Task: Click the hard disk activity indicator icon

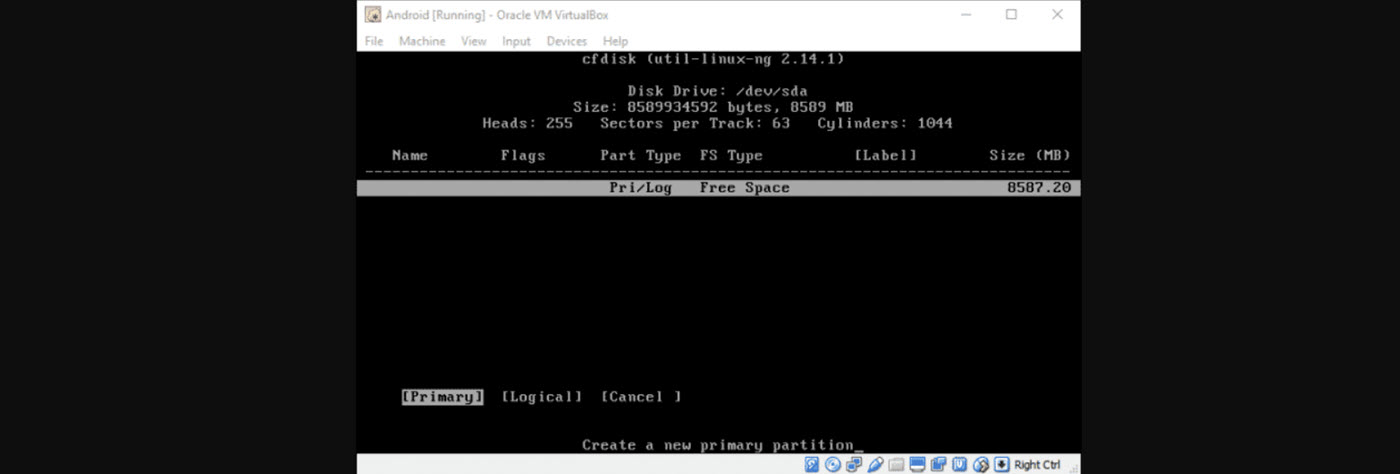Action: click(812, 464)
